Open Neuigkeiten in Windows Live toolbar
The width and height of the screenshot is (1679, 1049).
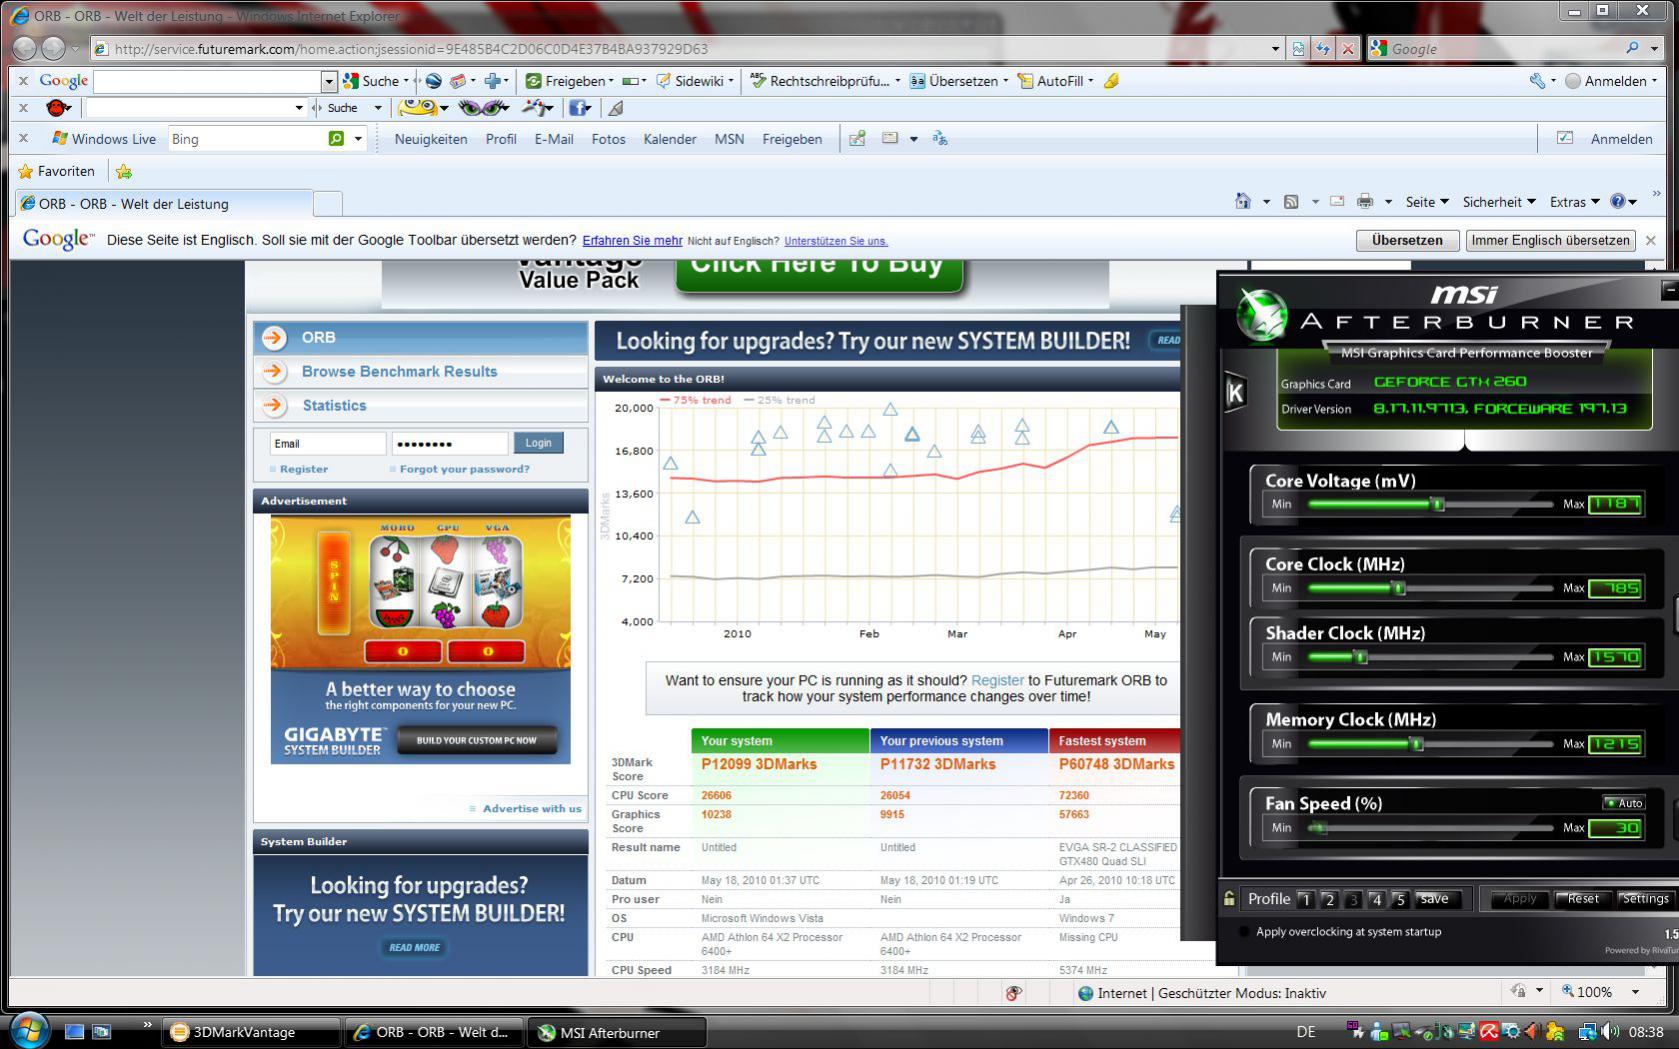click(x=431, y=139)
